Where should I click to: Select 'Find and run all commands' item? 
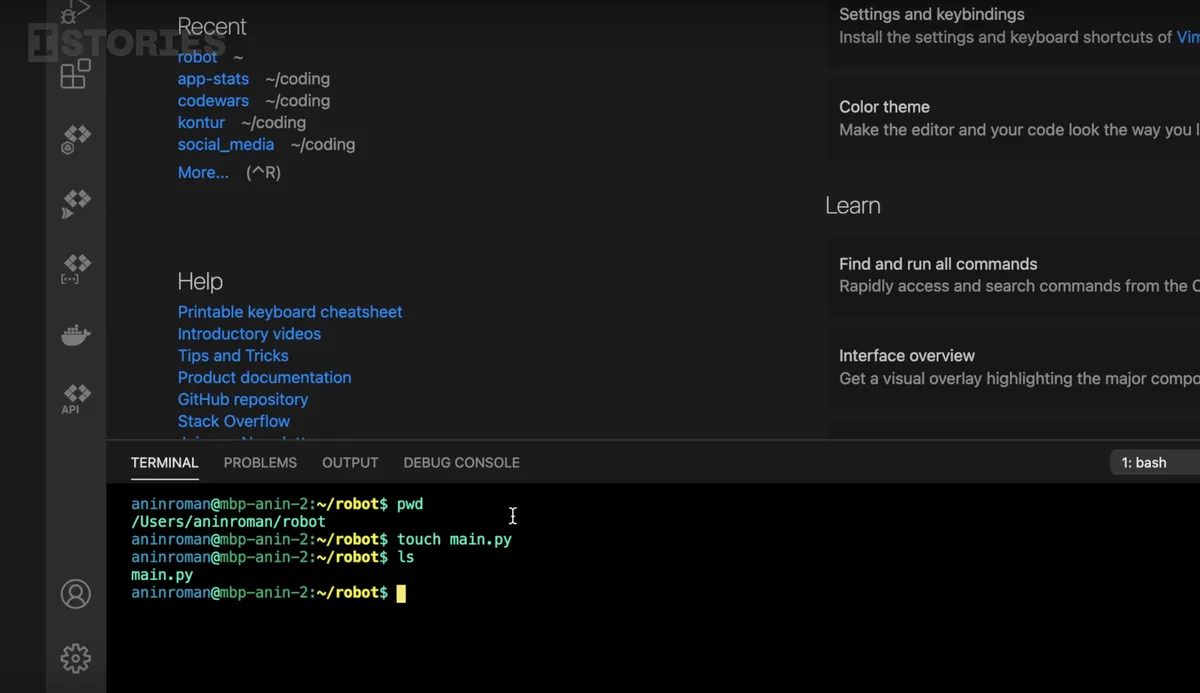tap(1013, 275)
